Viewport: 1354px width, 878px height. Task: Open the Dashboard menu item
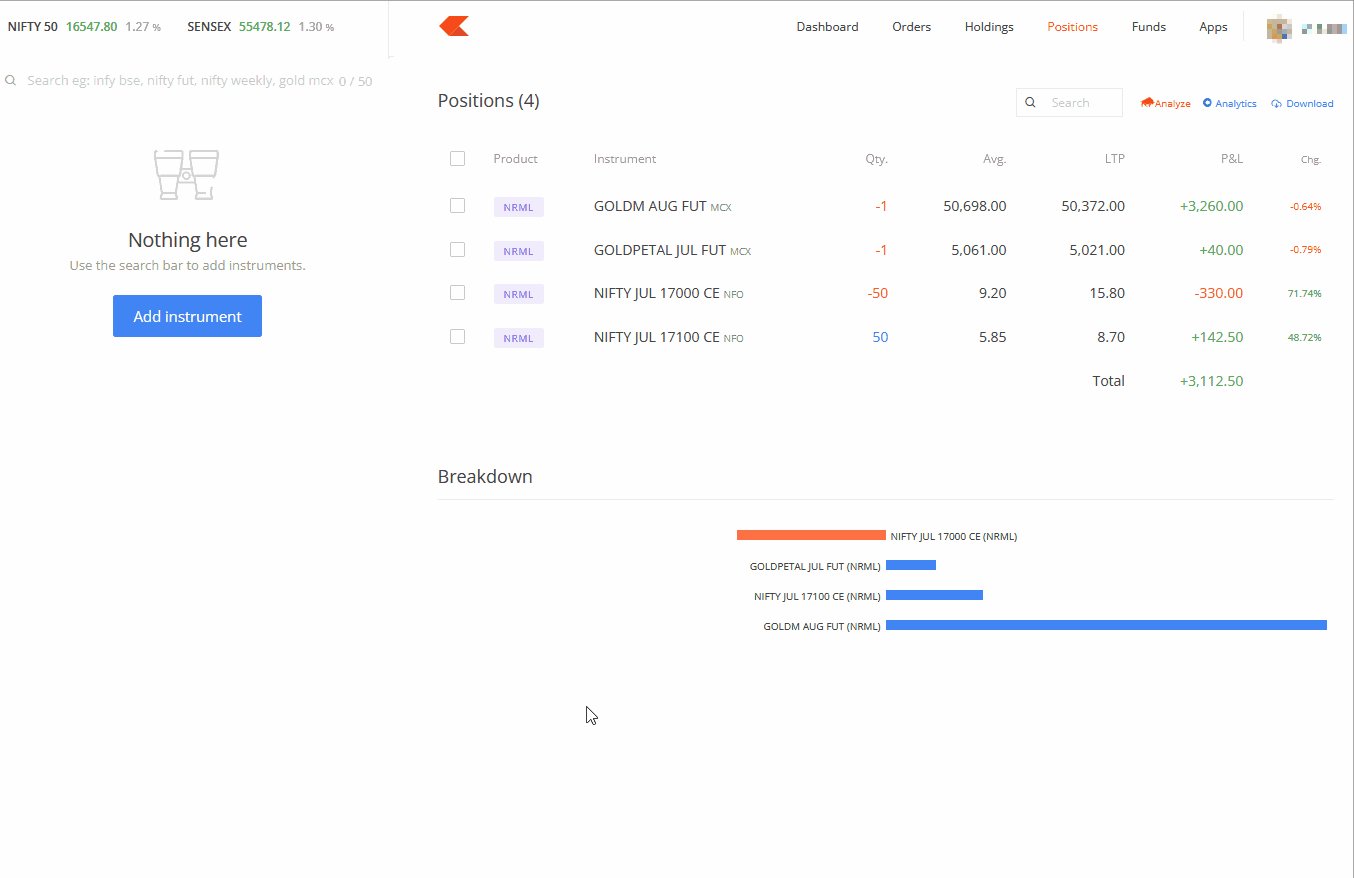pos(827,27)
